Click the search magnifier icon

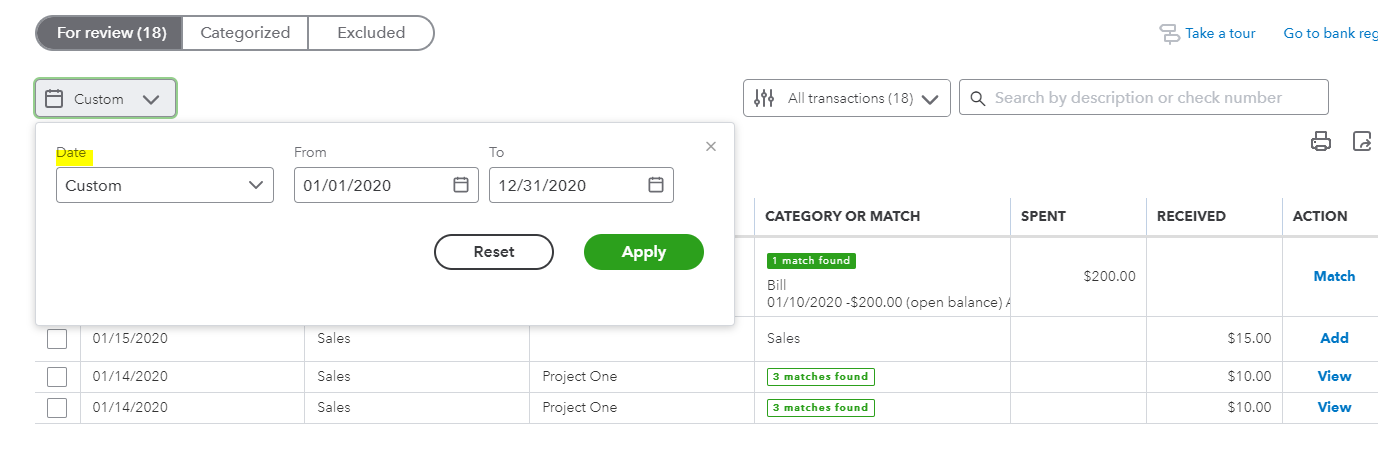pyautogui.click(x=977, y=98)
